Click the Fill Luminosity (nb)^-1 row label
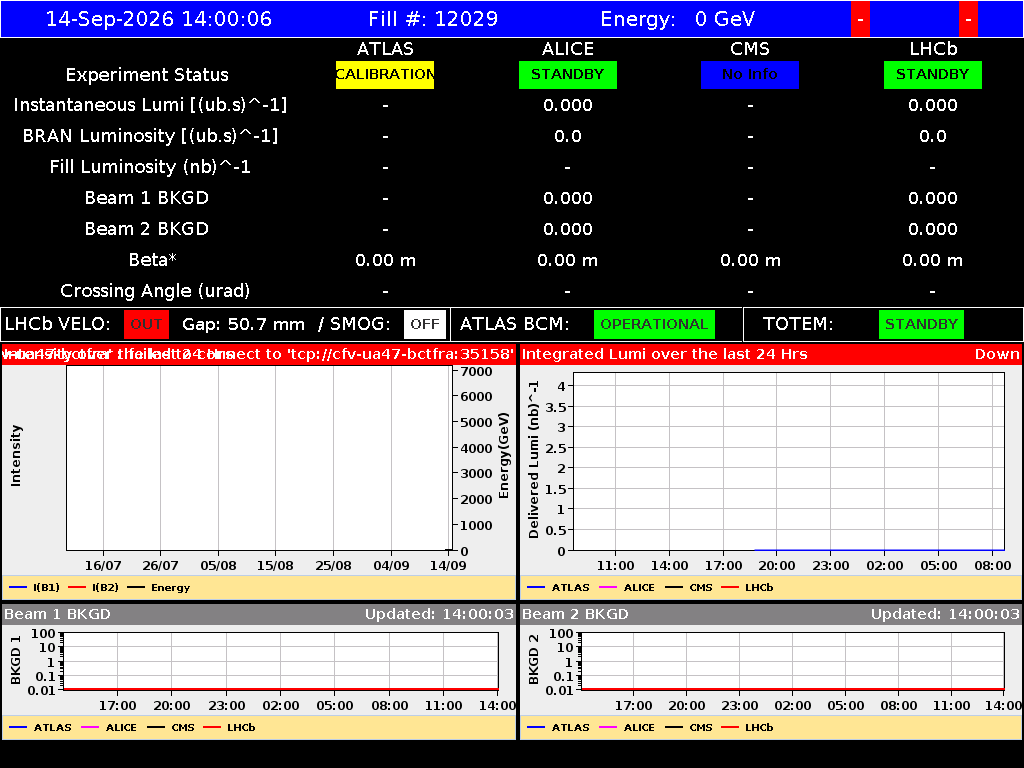 pos(150,167)
